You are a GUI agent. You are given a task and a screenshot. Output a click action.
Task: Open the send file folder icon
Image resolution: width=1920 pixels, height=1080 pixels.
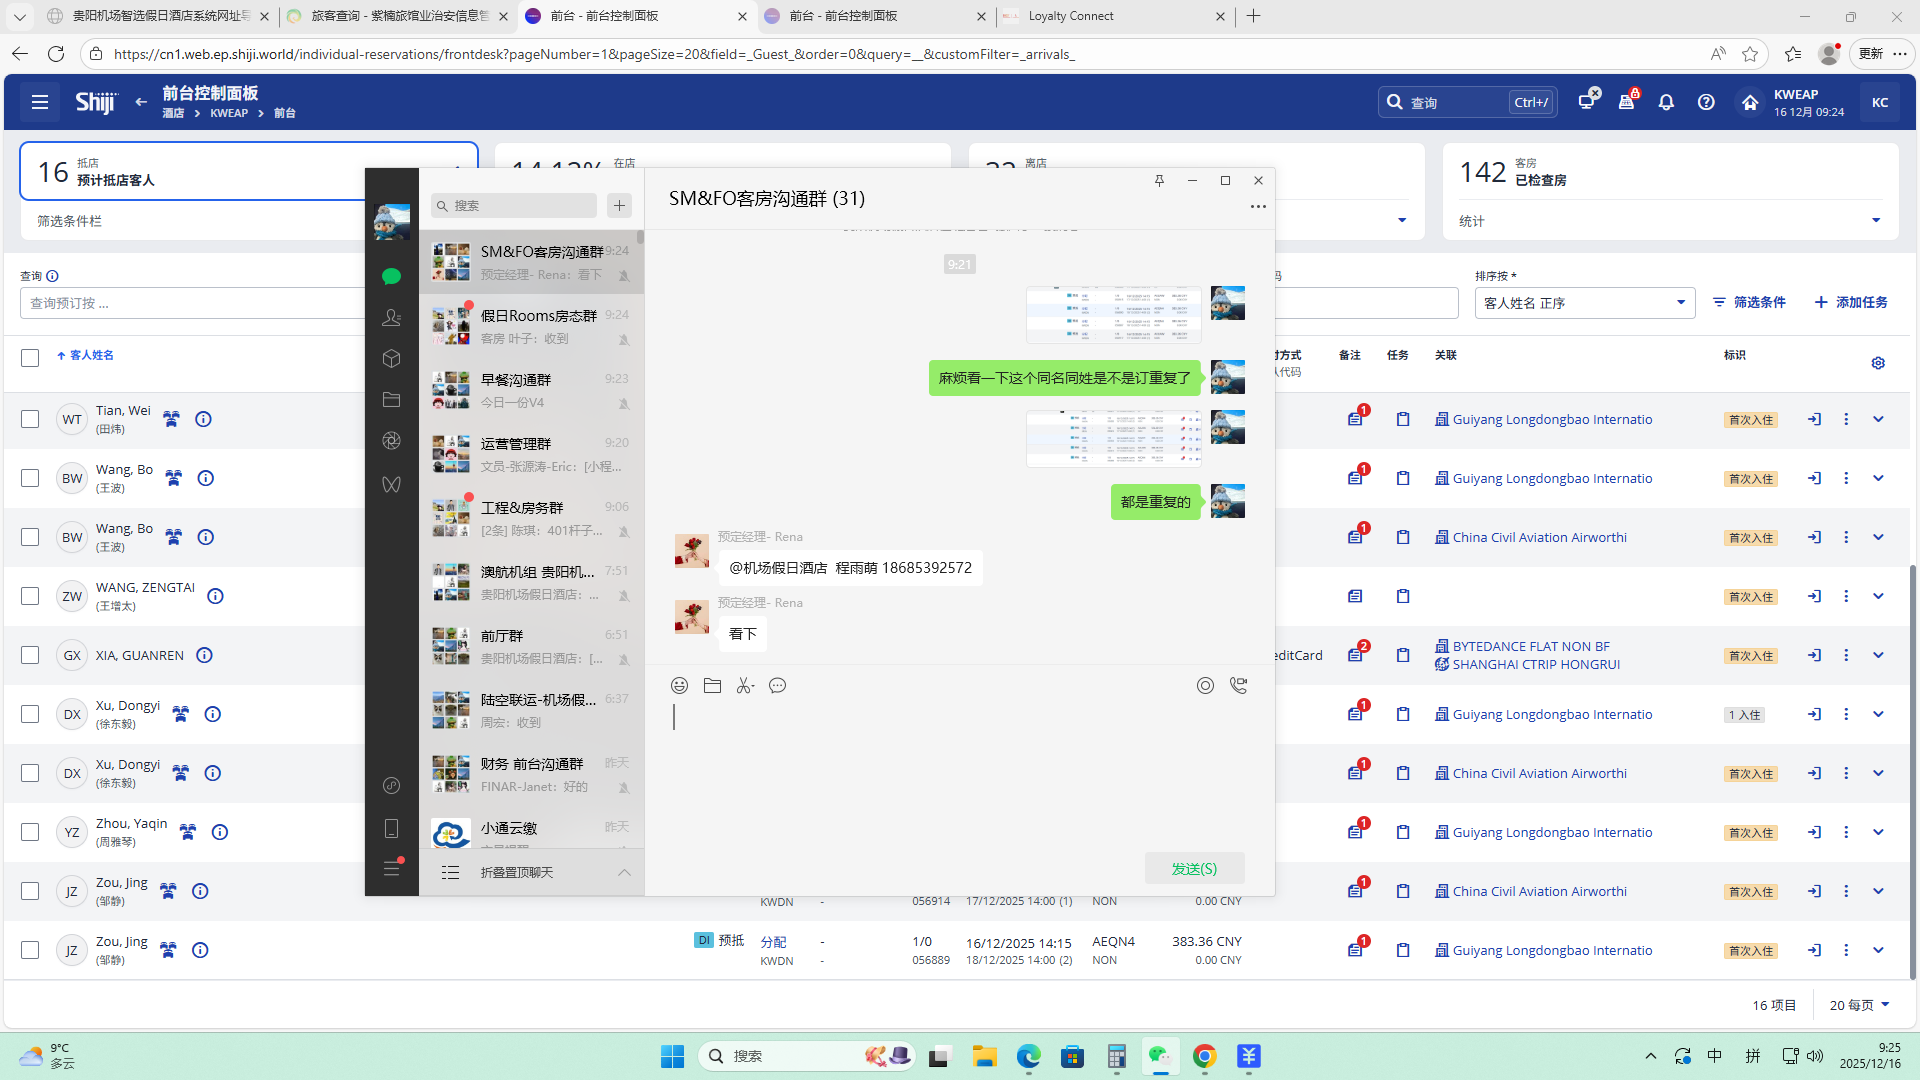tap(712, 686)
